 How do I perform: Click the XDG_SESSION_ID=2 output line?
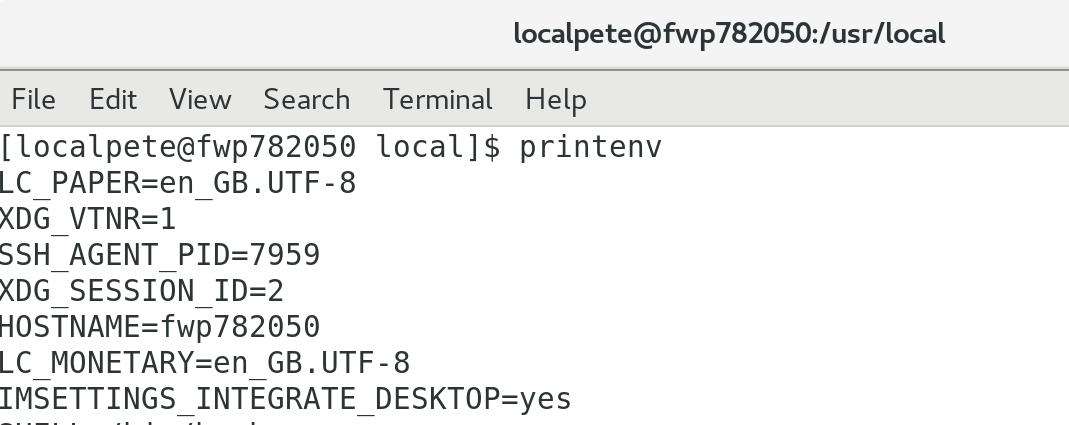[x=141, y=291]
